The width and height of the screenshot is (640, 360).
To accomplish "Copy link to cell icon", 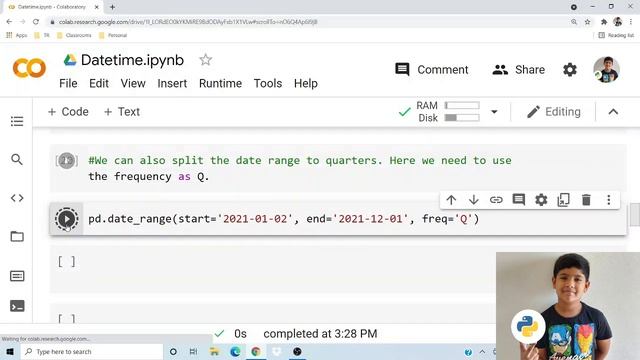I will 496,200.
